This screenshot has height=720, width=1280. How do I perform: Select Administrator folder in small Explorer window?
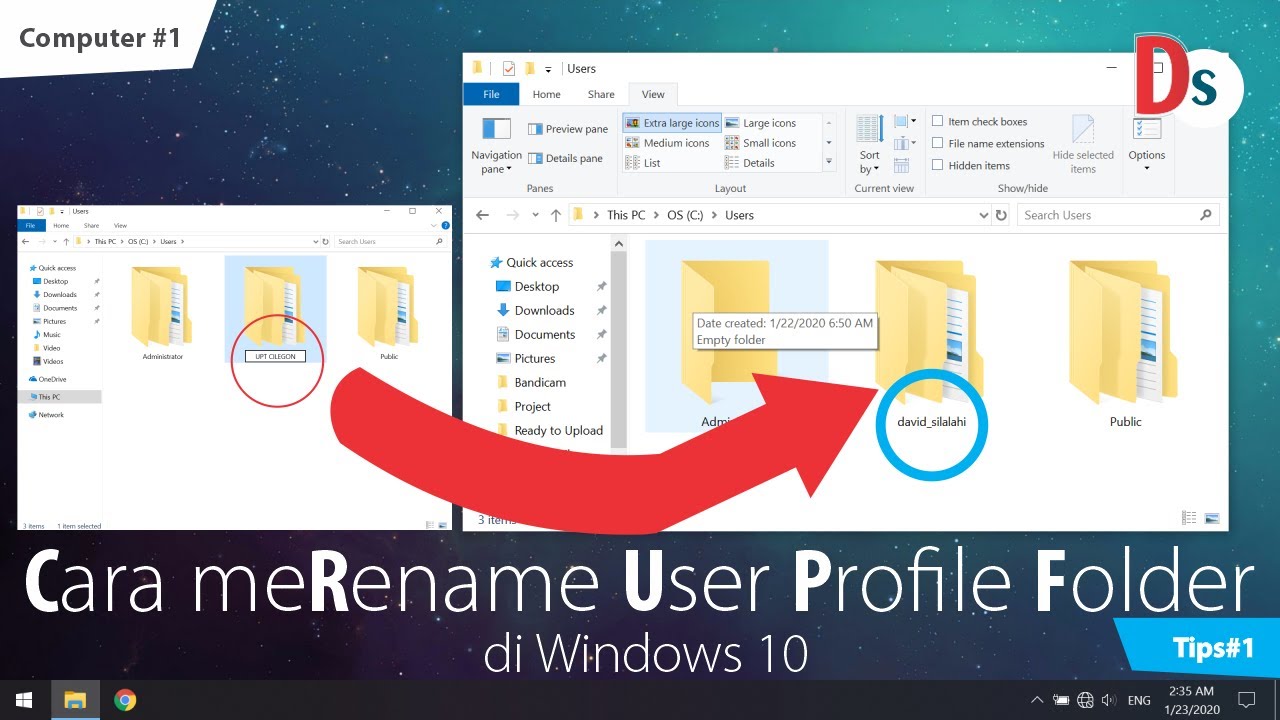(162, 314)
